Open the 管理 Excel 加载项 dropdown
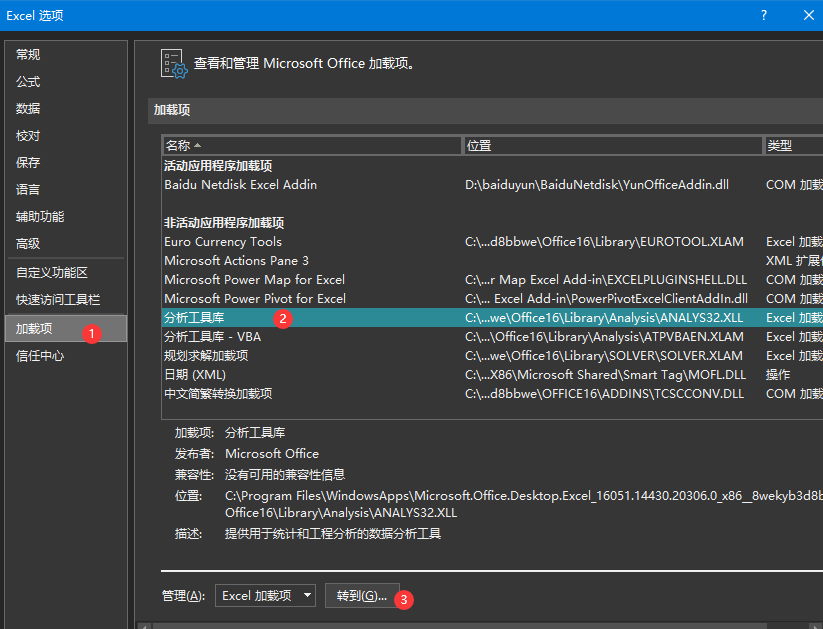The width and height of the screenshot is (823, 629). point(266,596)
